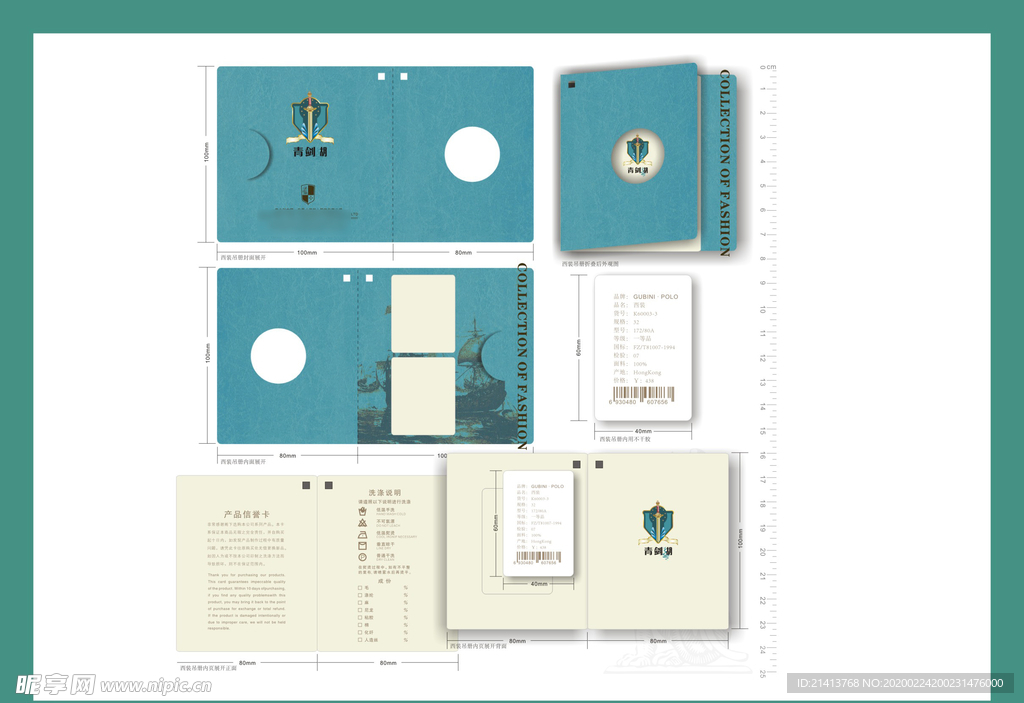The width and height of the screenshot is (1024, 703).
Task: Click the folded blue booklet mockup
Action: pos(648,158)
